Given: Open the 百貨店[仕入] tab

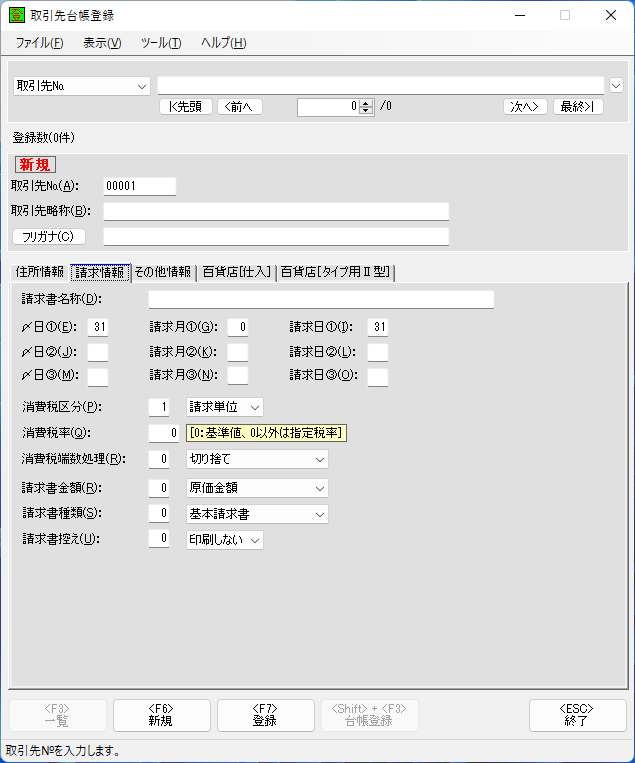Looking at the screenshot, I should [236, 272].
